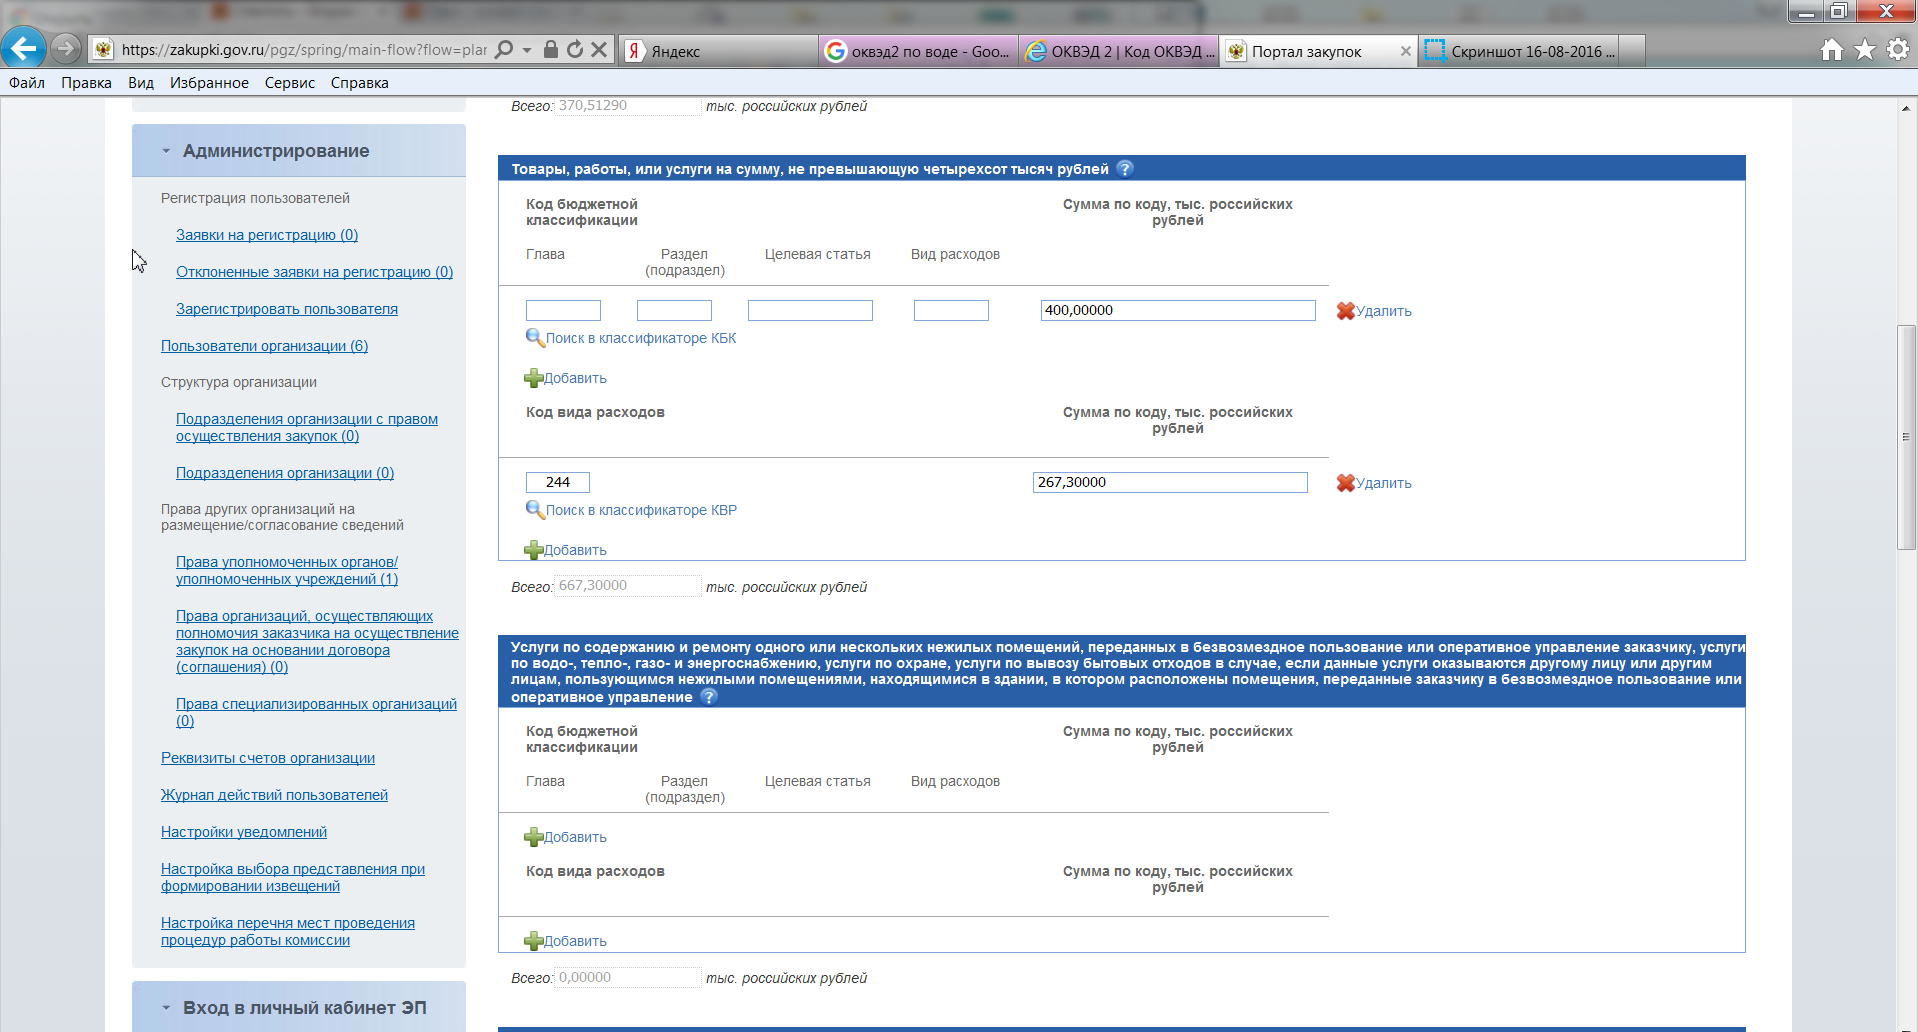Open the address bar autocomplete dropdown arrow
The width and height of the screenshot is (1918, 1032).
coord(527,50)
